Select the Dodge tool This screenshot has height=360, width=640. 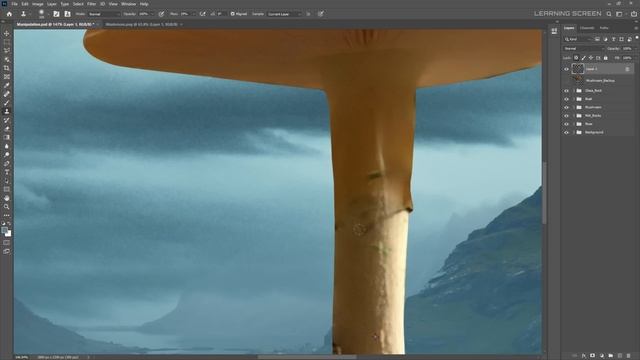7,155
